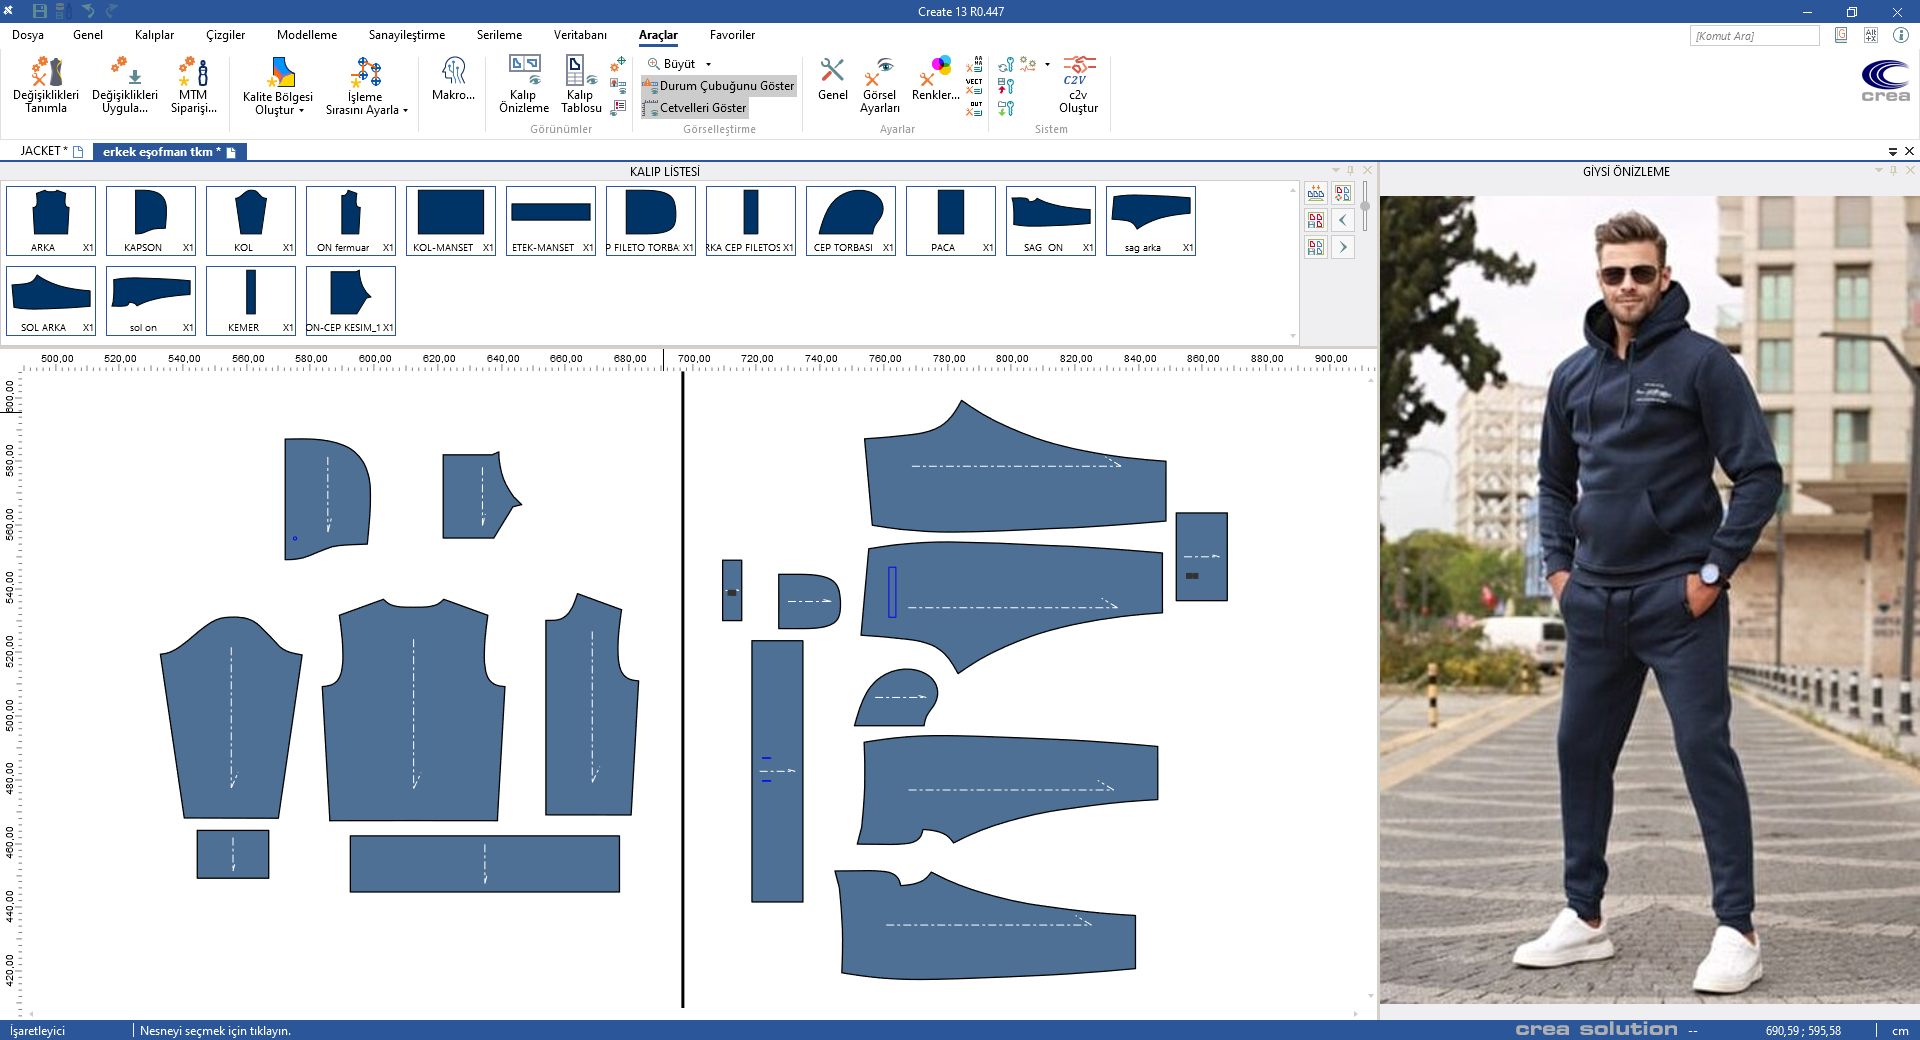Viewport: 1920px width, 1040px height.
Task: Switch to the Modelleme ribbon tab
Action: [307, 35]
